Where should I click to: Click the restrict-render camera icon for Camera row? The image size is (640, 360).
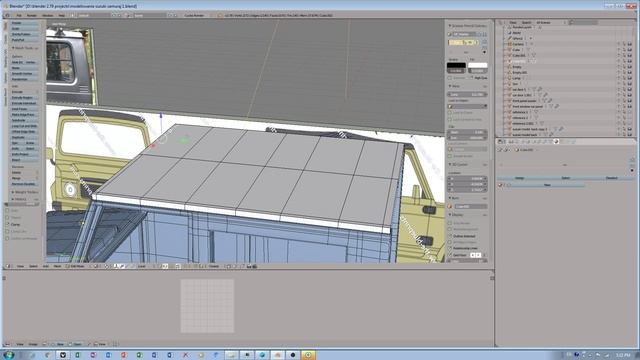tap(630, 44)
